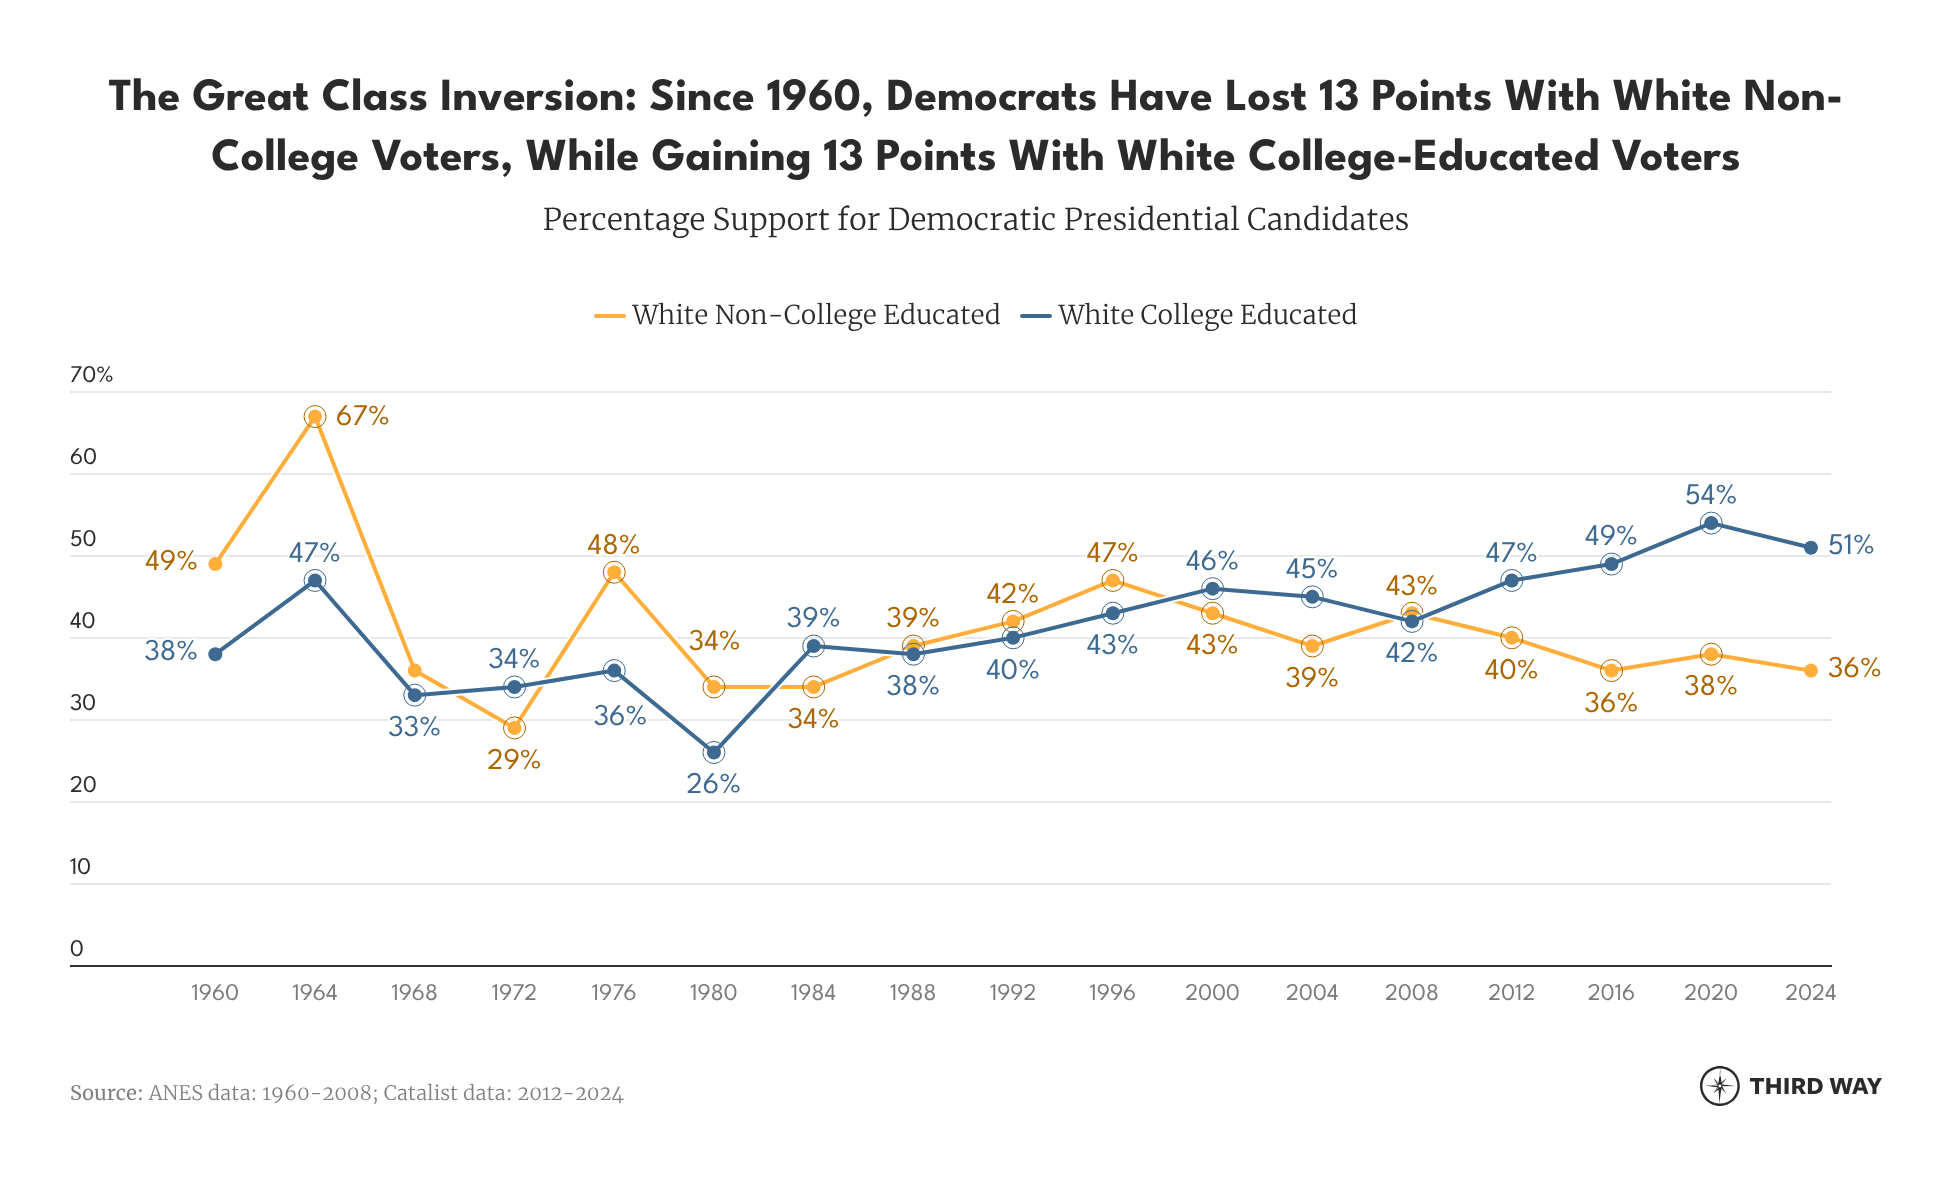Click the Source ANES data footnote text
The height and width of the screenshot is (1178, 1952).
(346, 1093)
